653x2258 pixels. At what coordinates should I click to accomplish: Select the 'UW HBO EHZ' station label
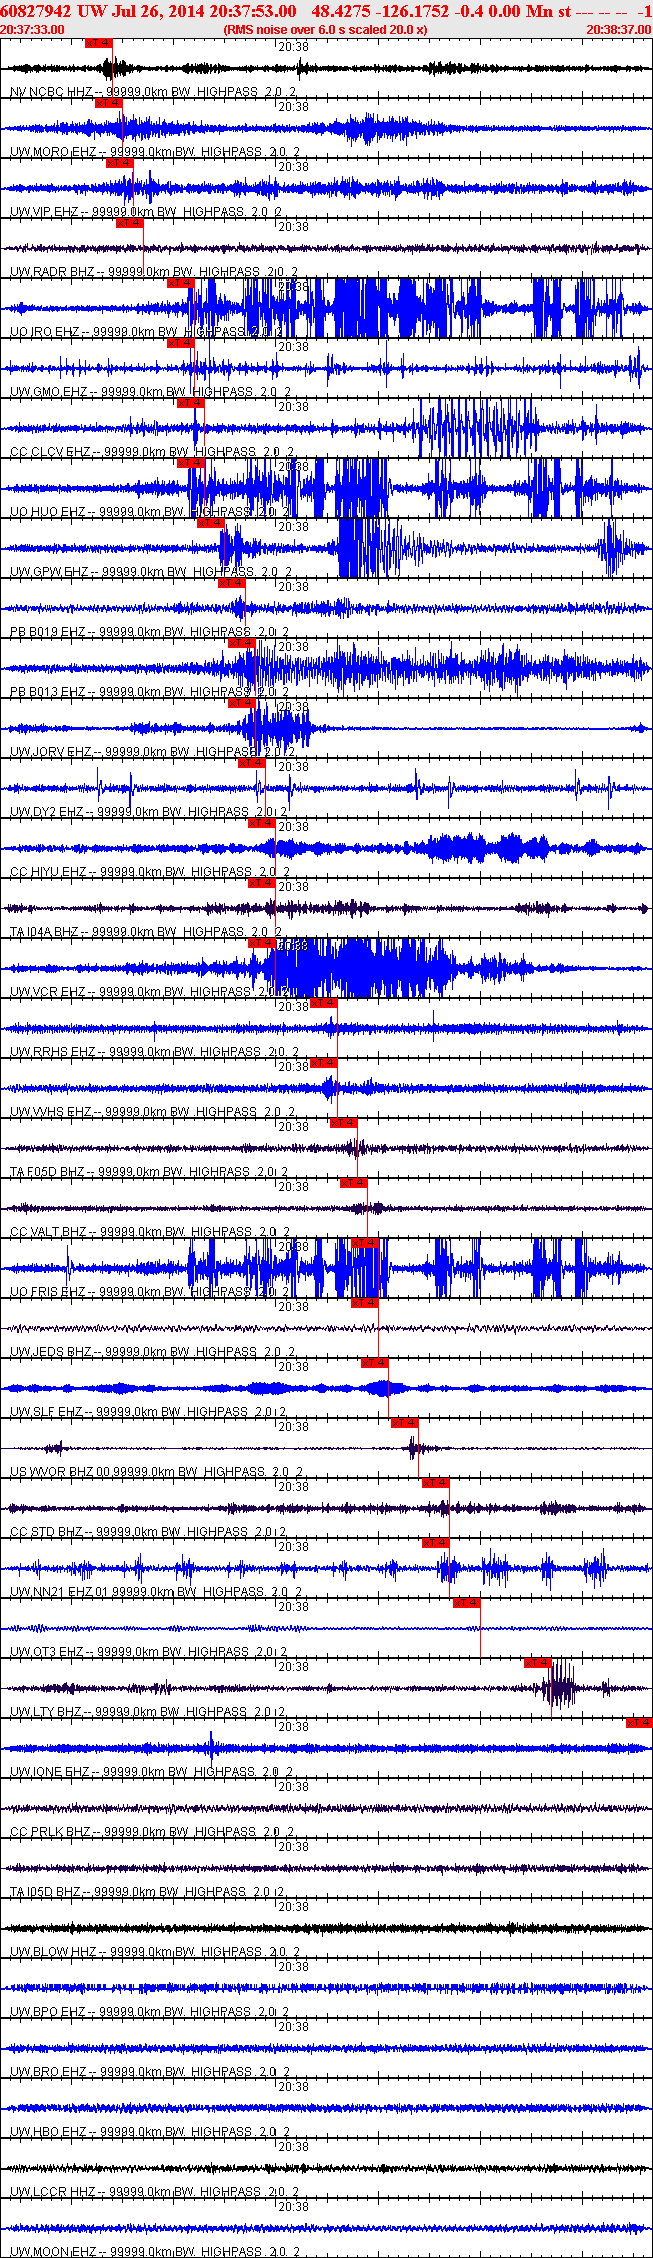coord(48,2132)
